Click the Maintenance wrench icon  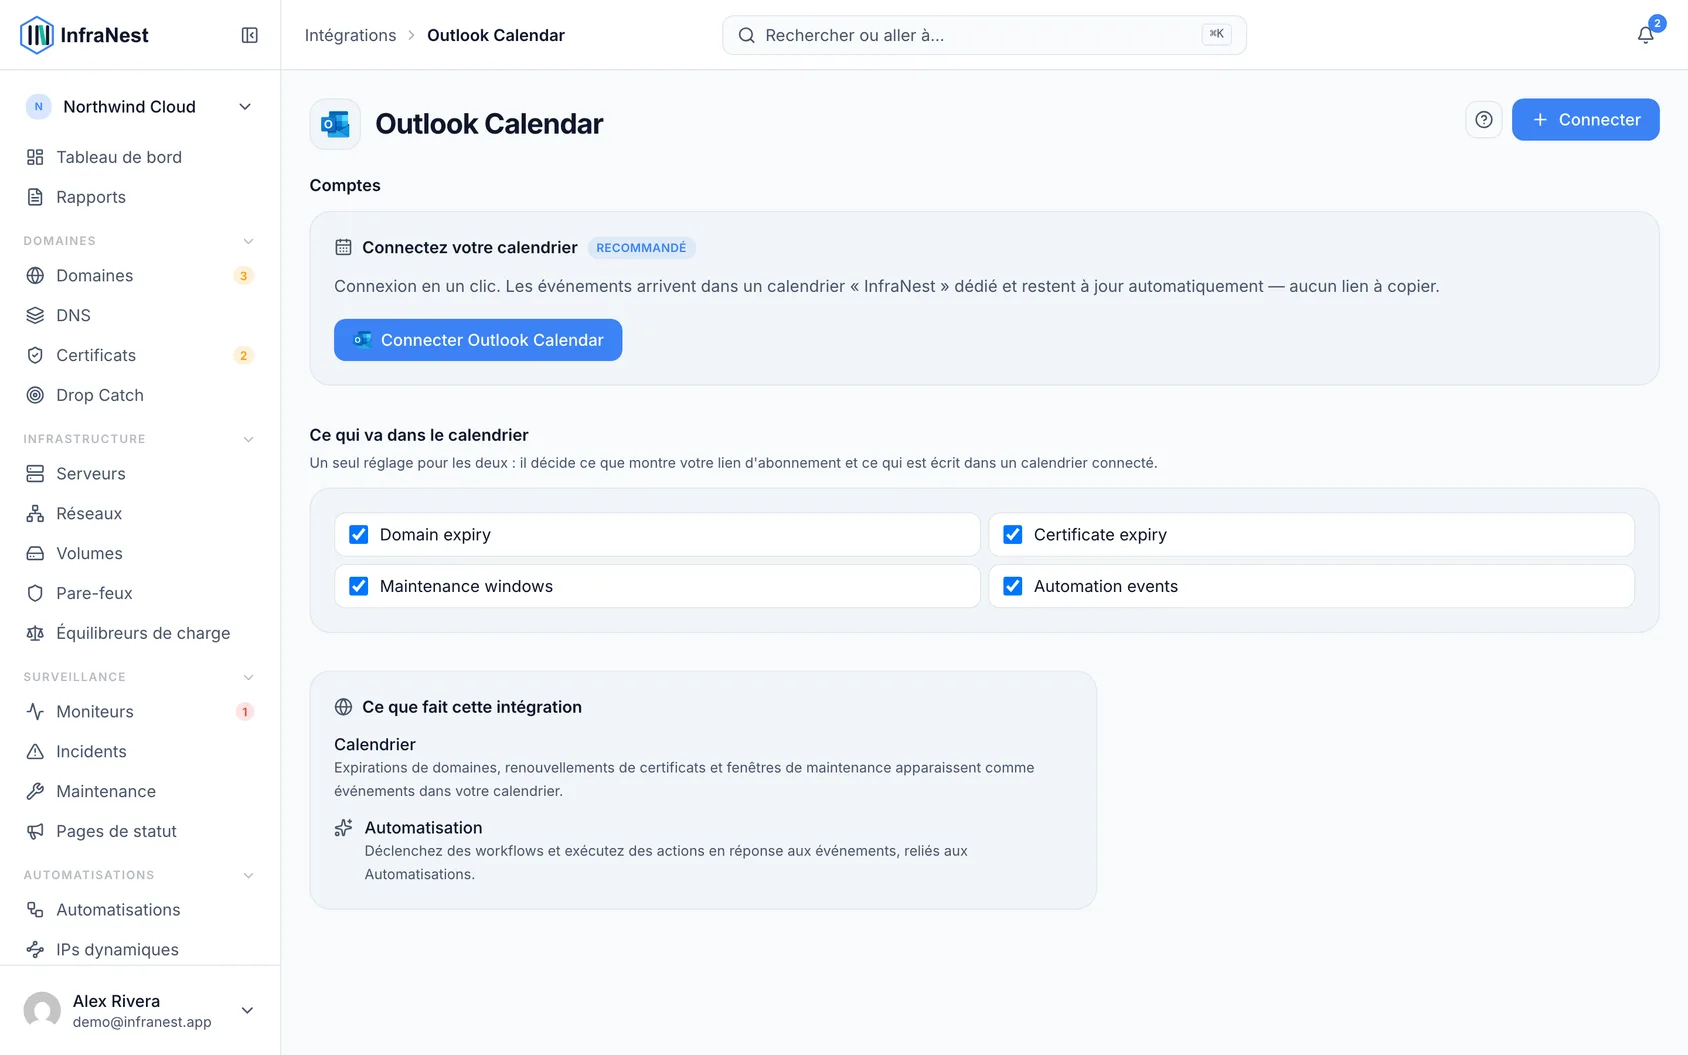pyautogui.click(x=35, y=791)
